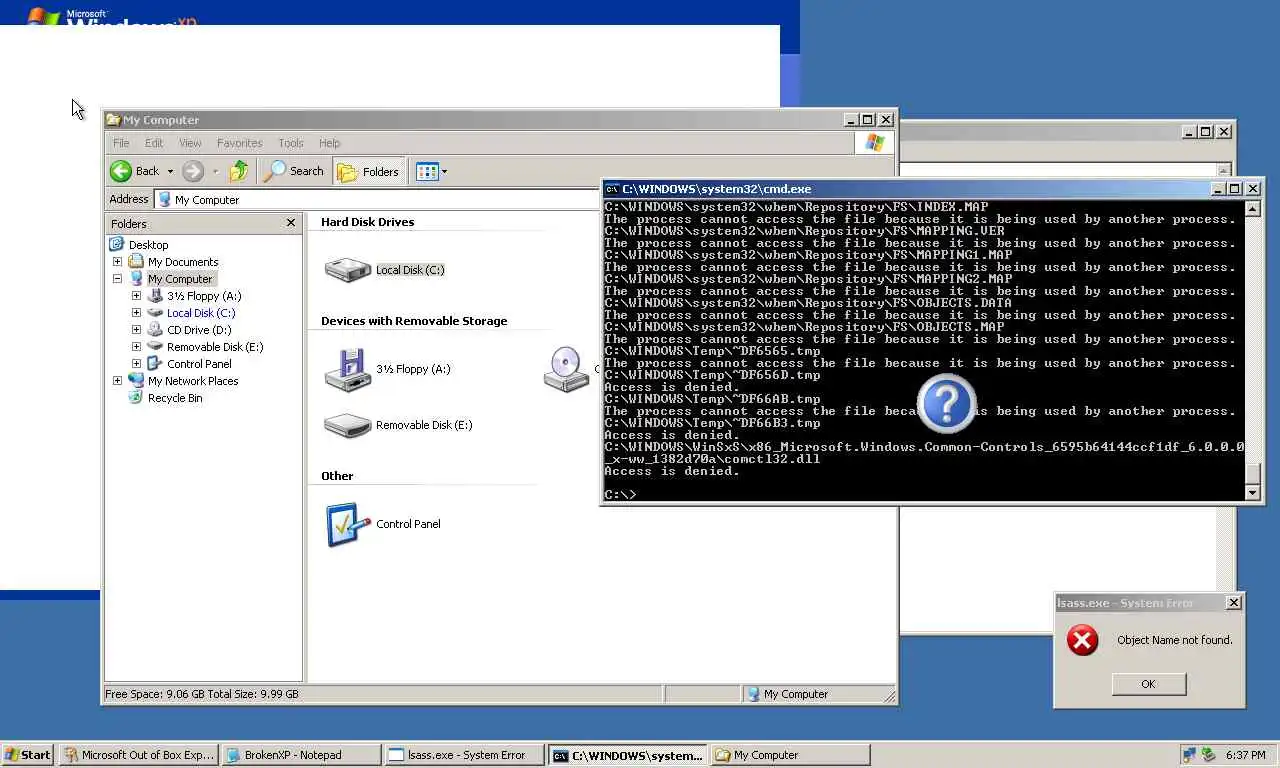Open the Edit menu
The image size is (1280, 768).
pos(154,143)
